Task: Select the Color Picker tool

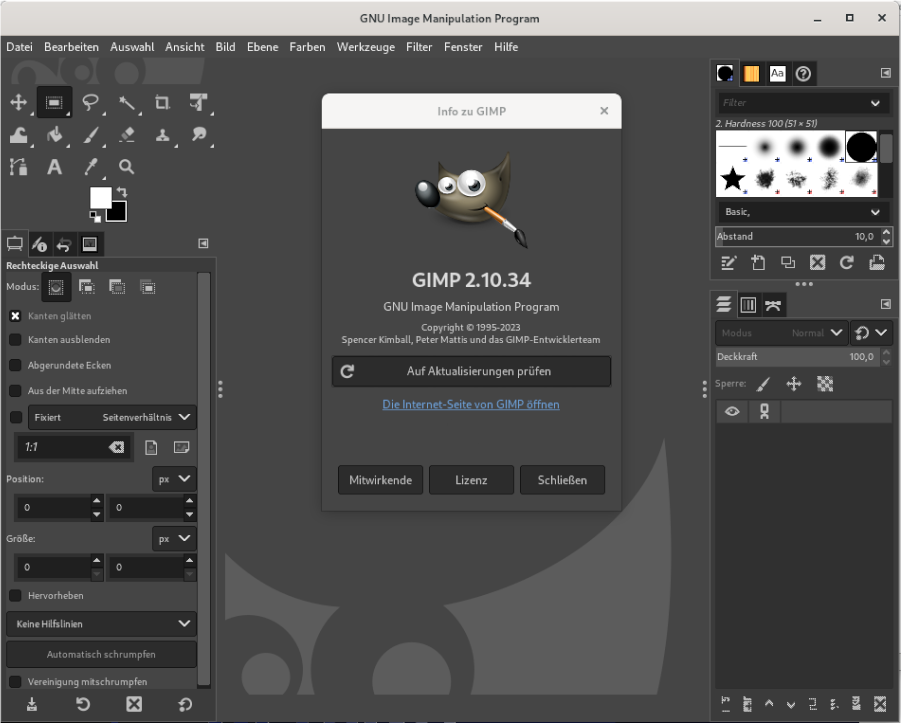Action: point(90,167)
